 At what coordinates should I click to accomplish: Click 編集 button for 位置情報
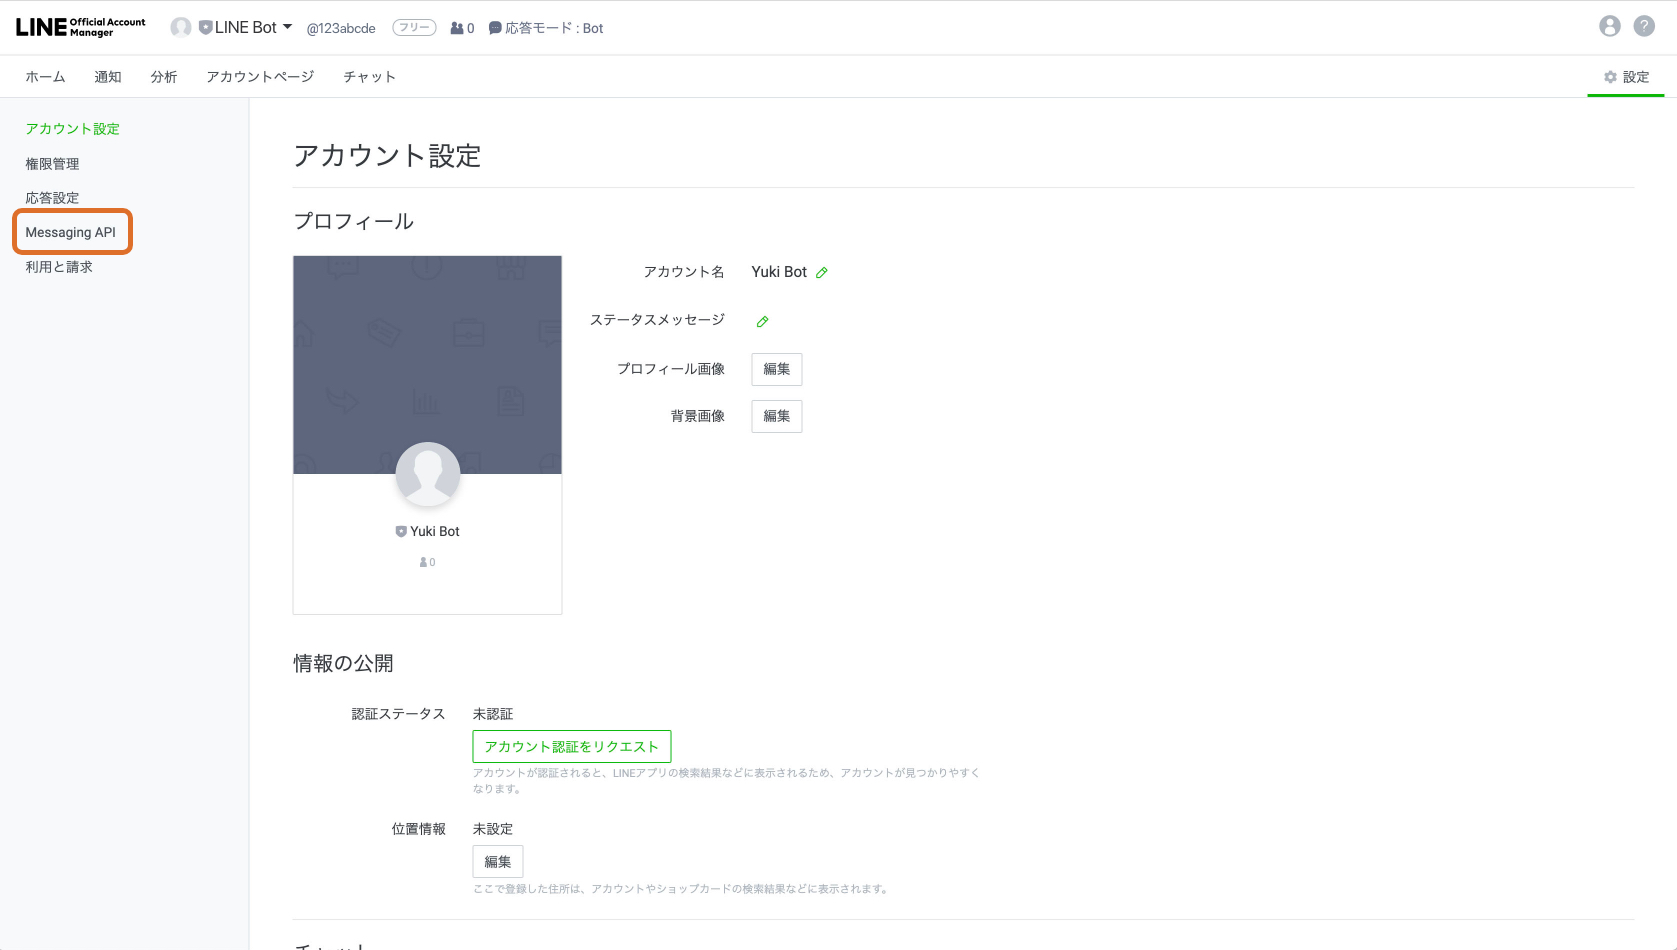pos(497,862)
